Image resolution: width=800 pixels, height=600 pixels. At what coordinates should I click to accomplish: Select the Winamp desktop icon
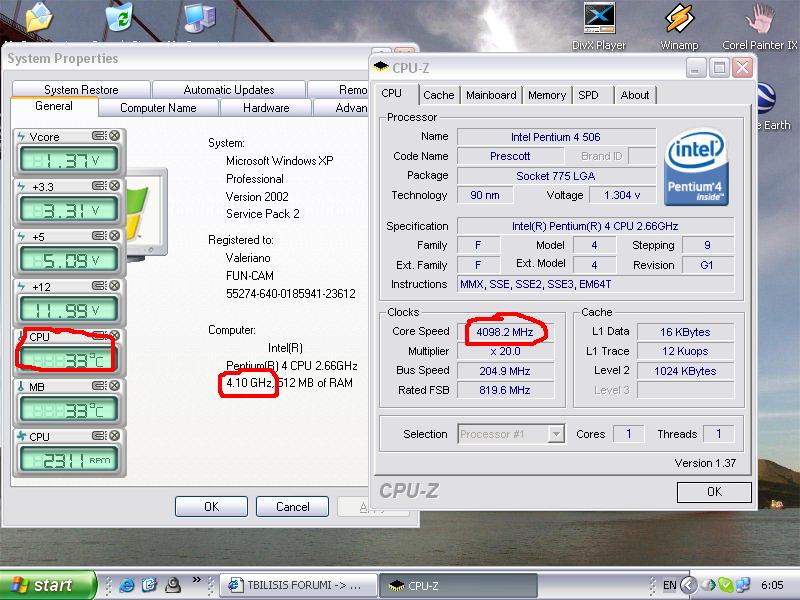[x=679, y=26]
